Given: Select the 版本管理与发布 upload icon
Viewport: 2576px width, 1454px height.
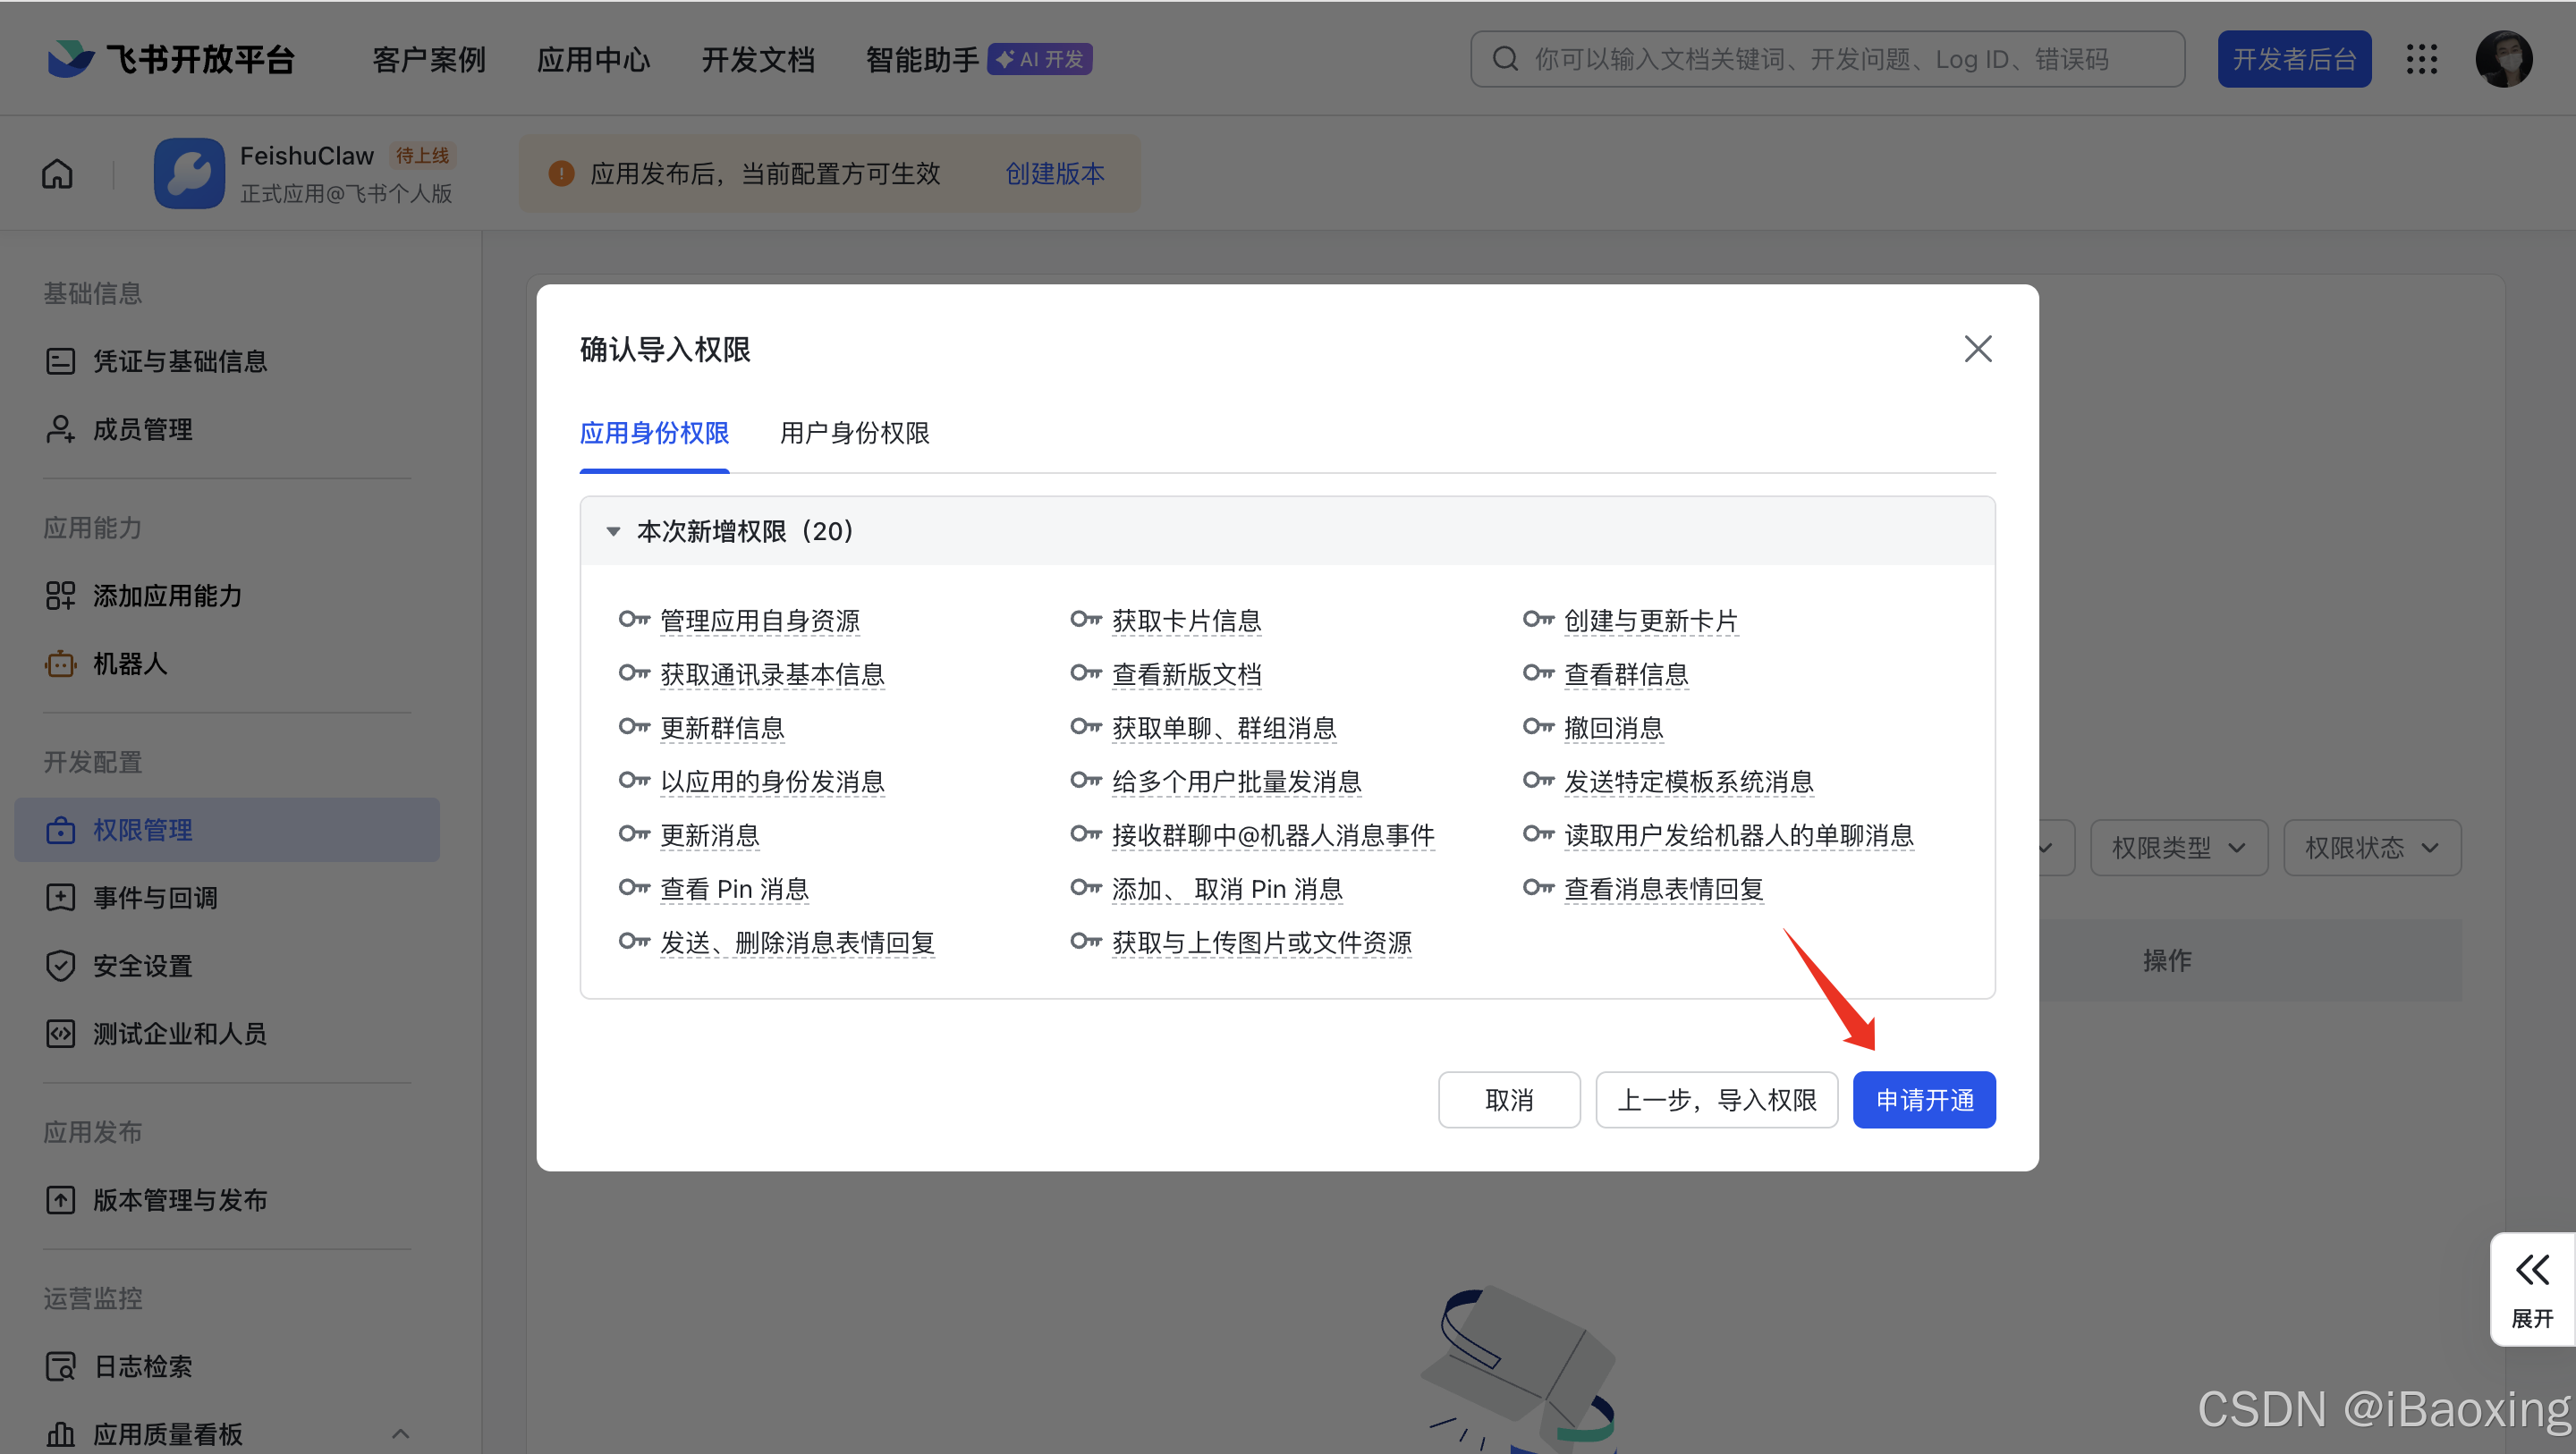Looking at the screenshot, I should [61, 1200].
